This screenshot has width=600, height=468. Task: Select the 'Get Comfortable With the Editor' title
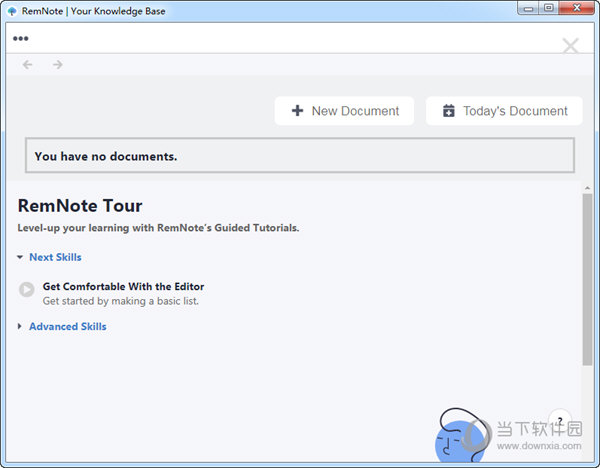pyautogui.click(x=123, y=287)
